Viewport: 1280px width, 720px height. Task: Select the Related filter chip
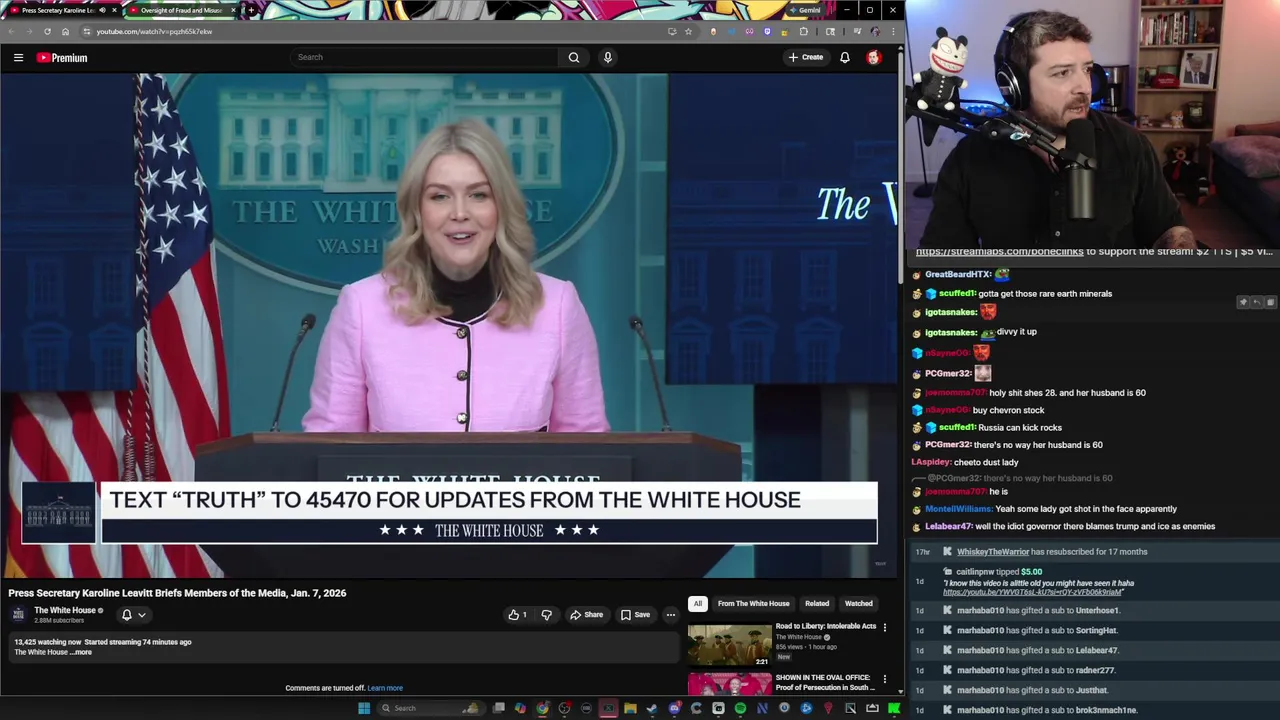coord(817,603)
